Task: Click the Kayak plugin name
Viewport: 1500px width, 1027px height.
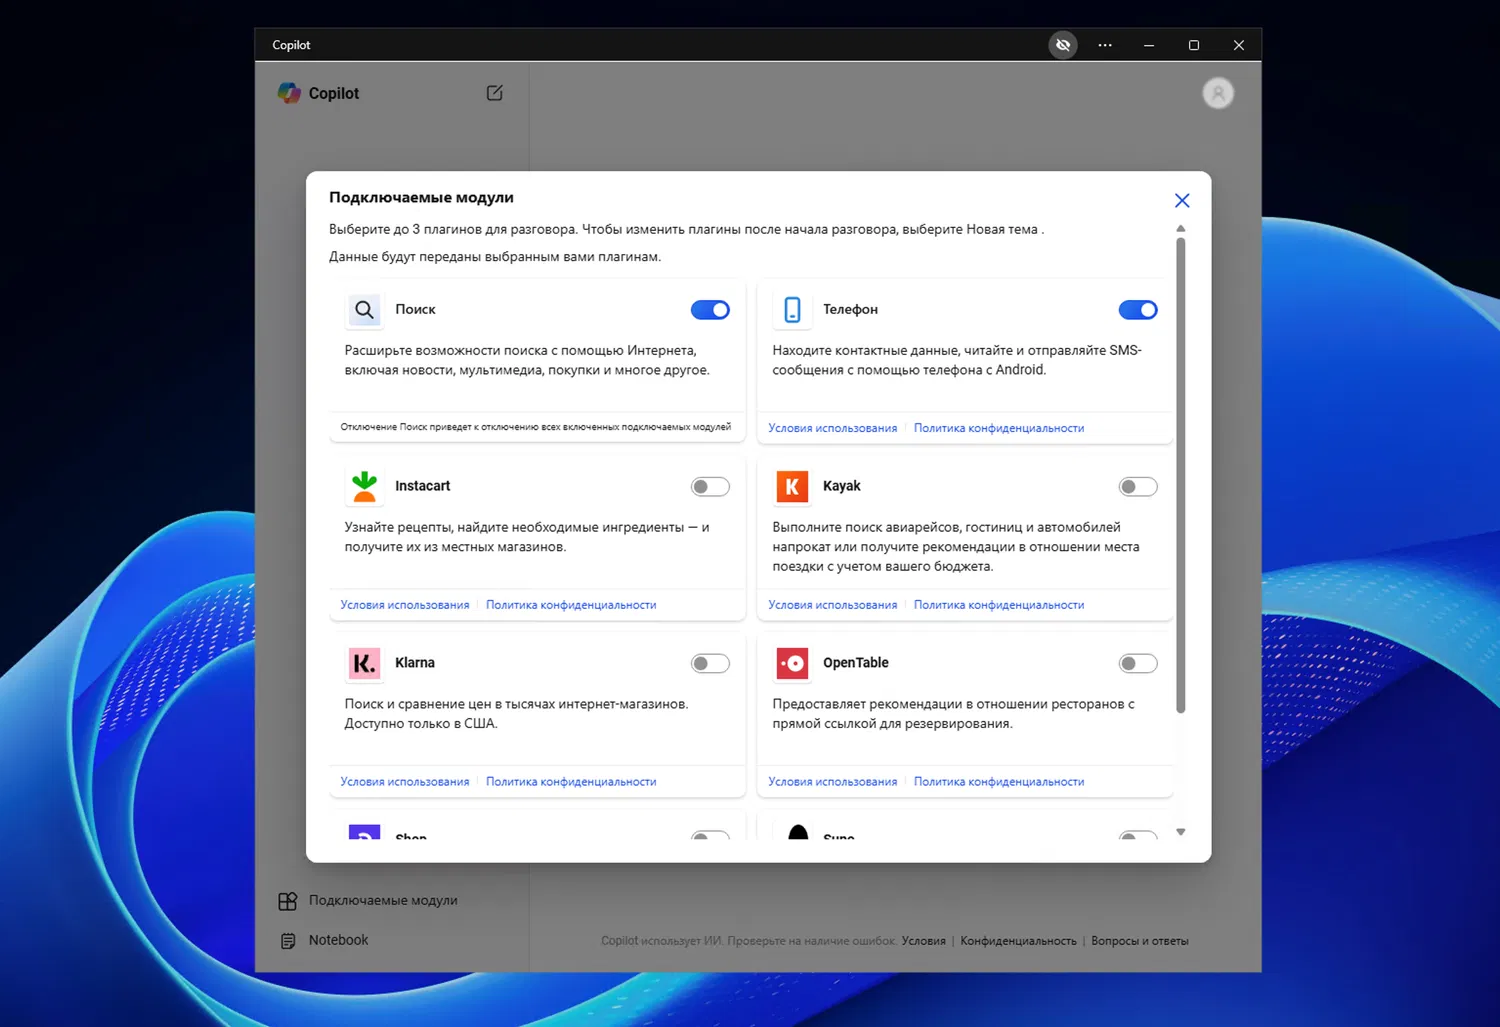Action: [842, 486]
